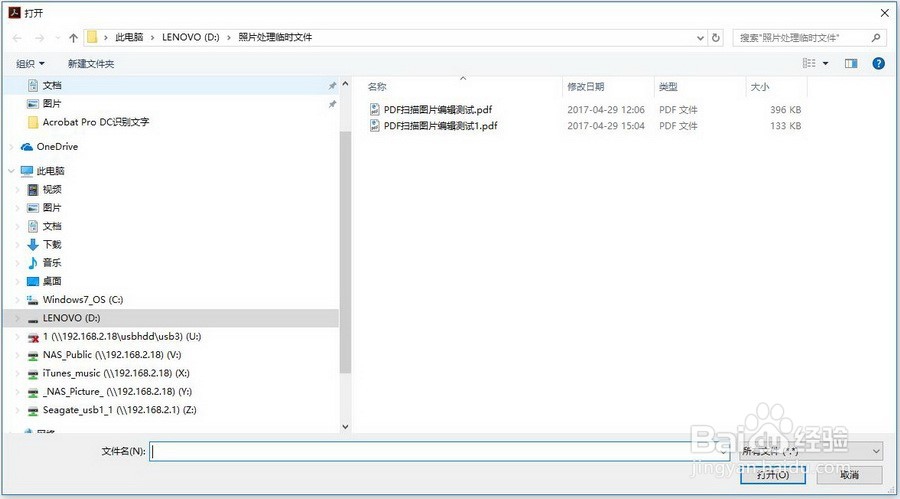Change the view layout icon
Viewport: 900px width, 499px height.
(x=809, y=63)
